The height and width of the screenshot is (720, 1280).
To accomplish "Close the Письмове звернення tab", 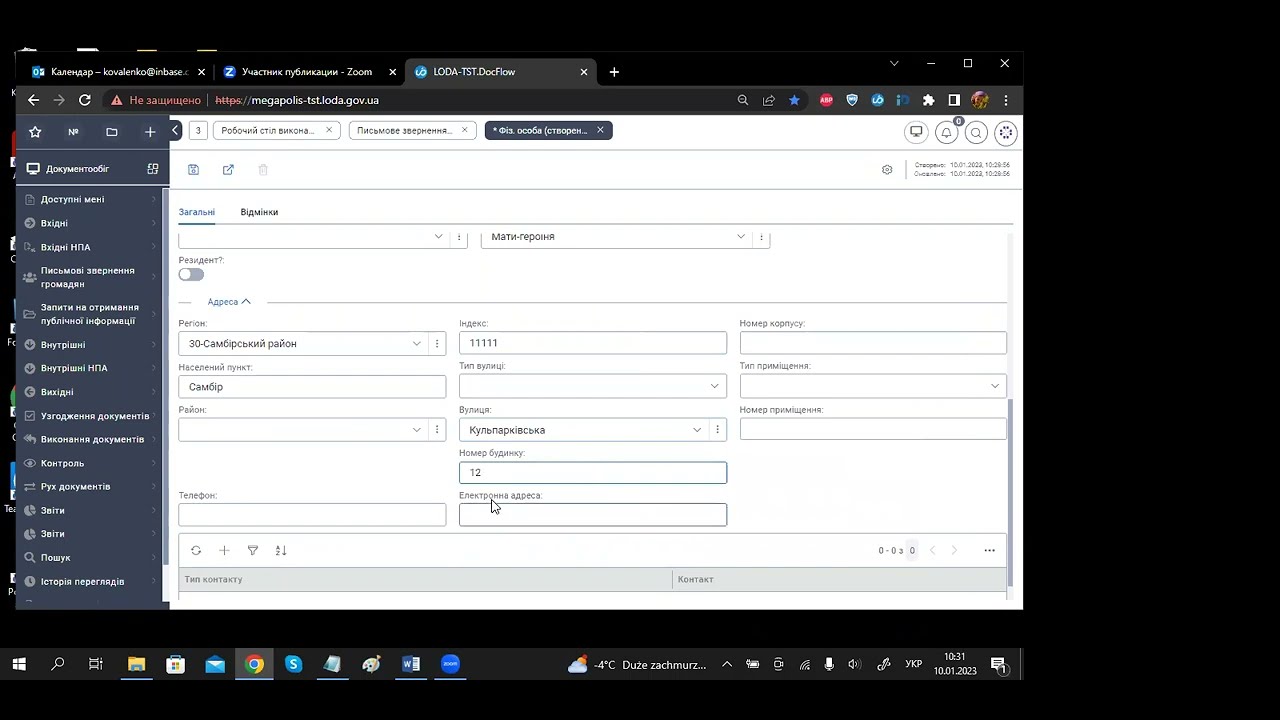I will click(464, 130).
